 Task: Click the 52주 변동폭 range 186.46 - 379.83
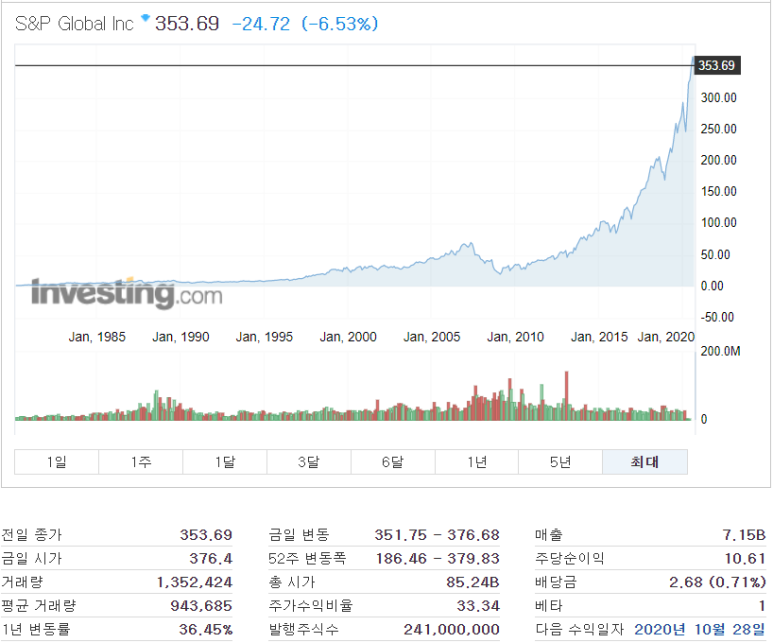438,559
